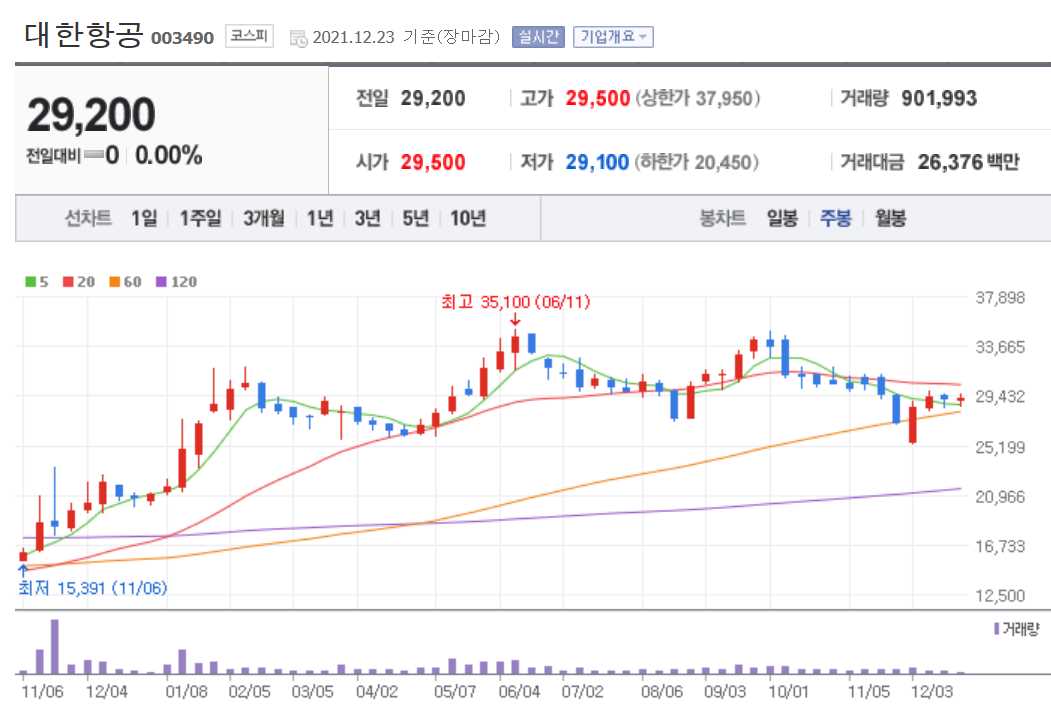Click the arrow above 최저 15,391 annotation
Viewport: 1051px width, 707px height.
21,567
